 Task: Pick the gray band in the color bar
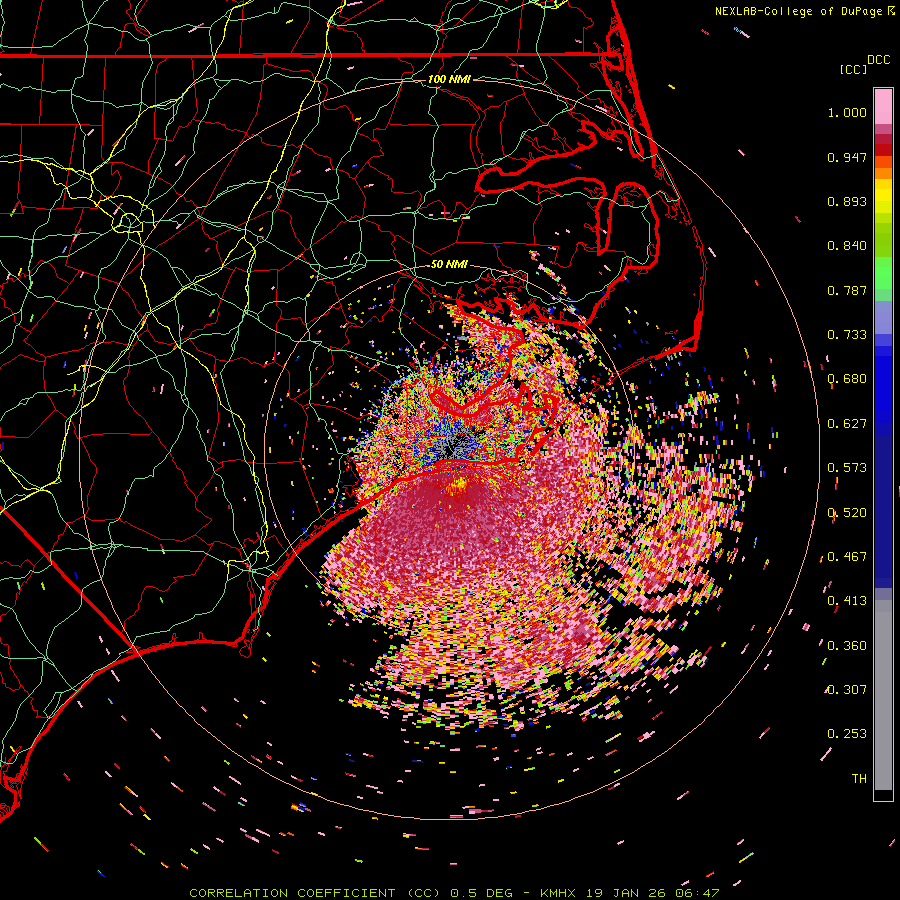[x=883, y=695]
